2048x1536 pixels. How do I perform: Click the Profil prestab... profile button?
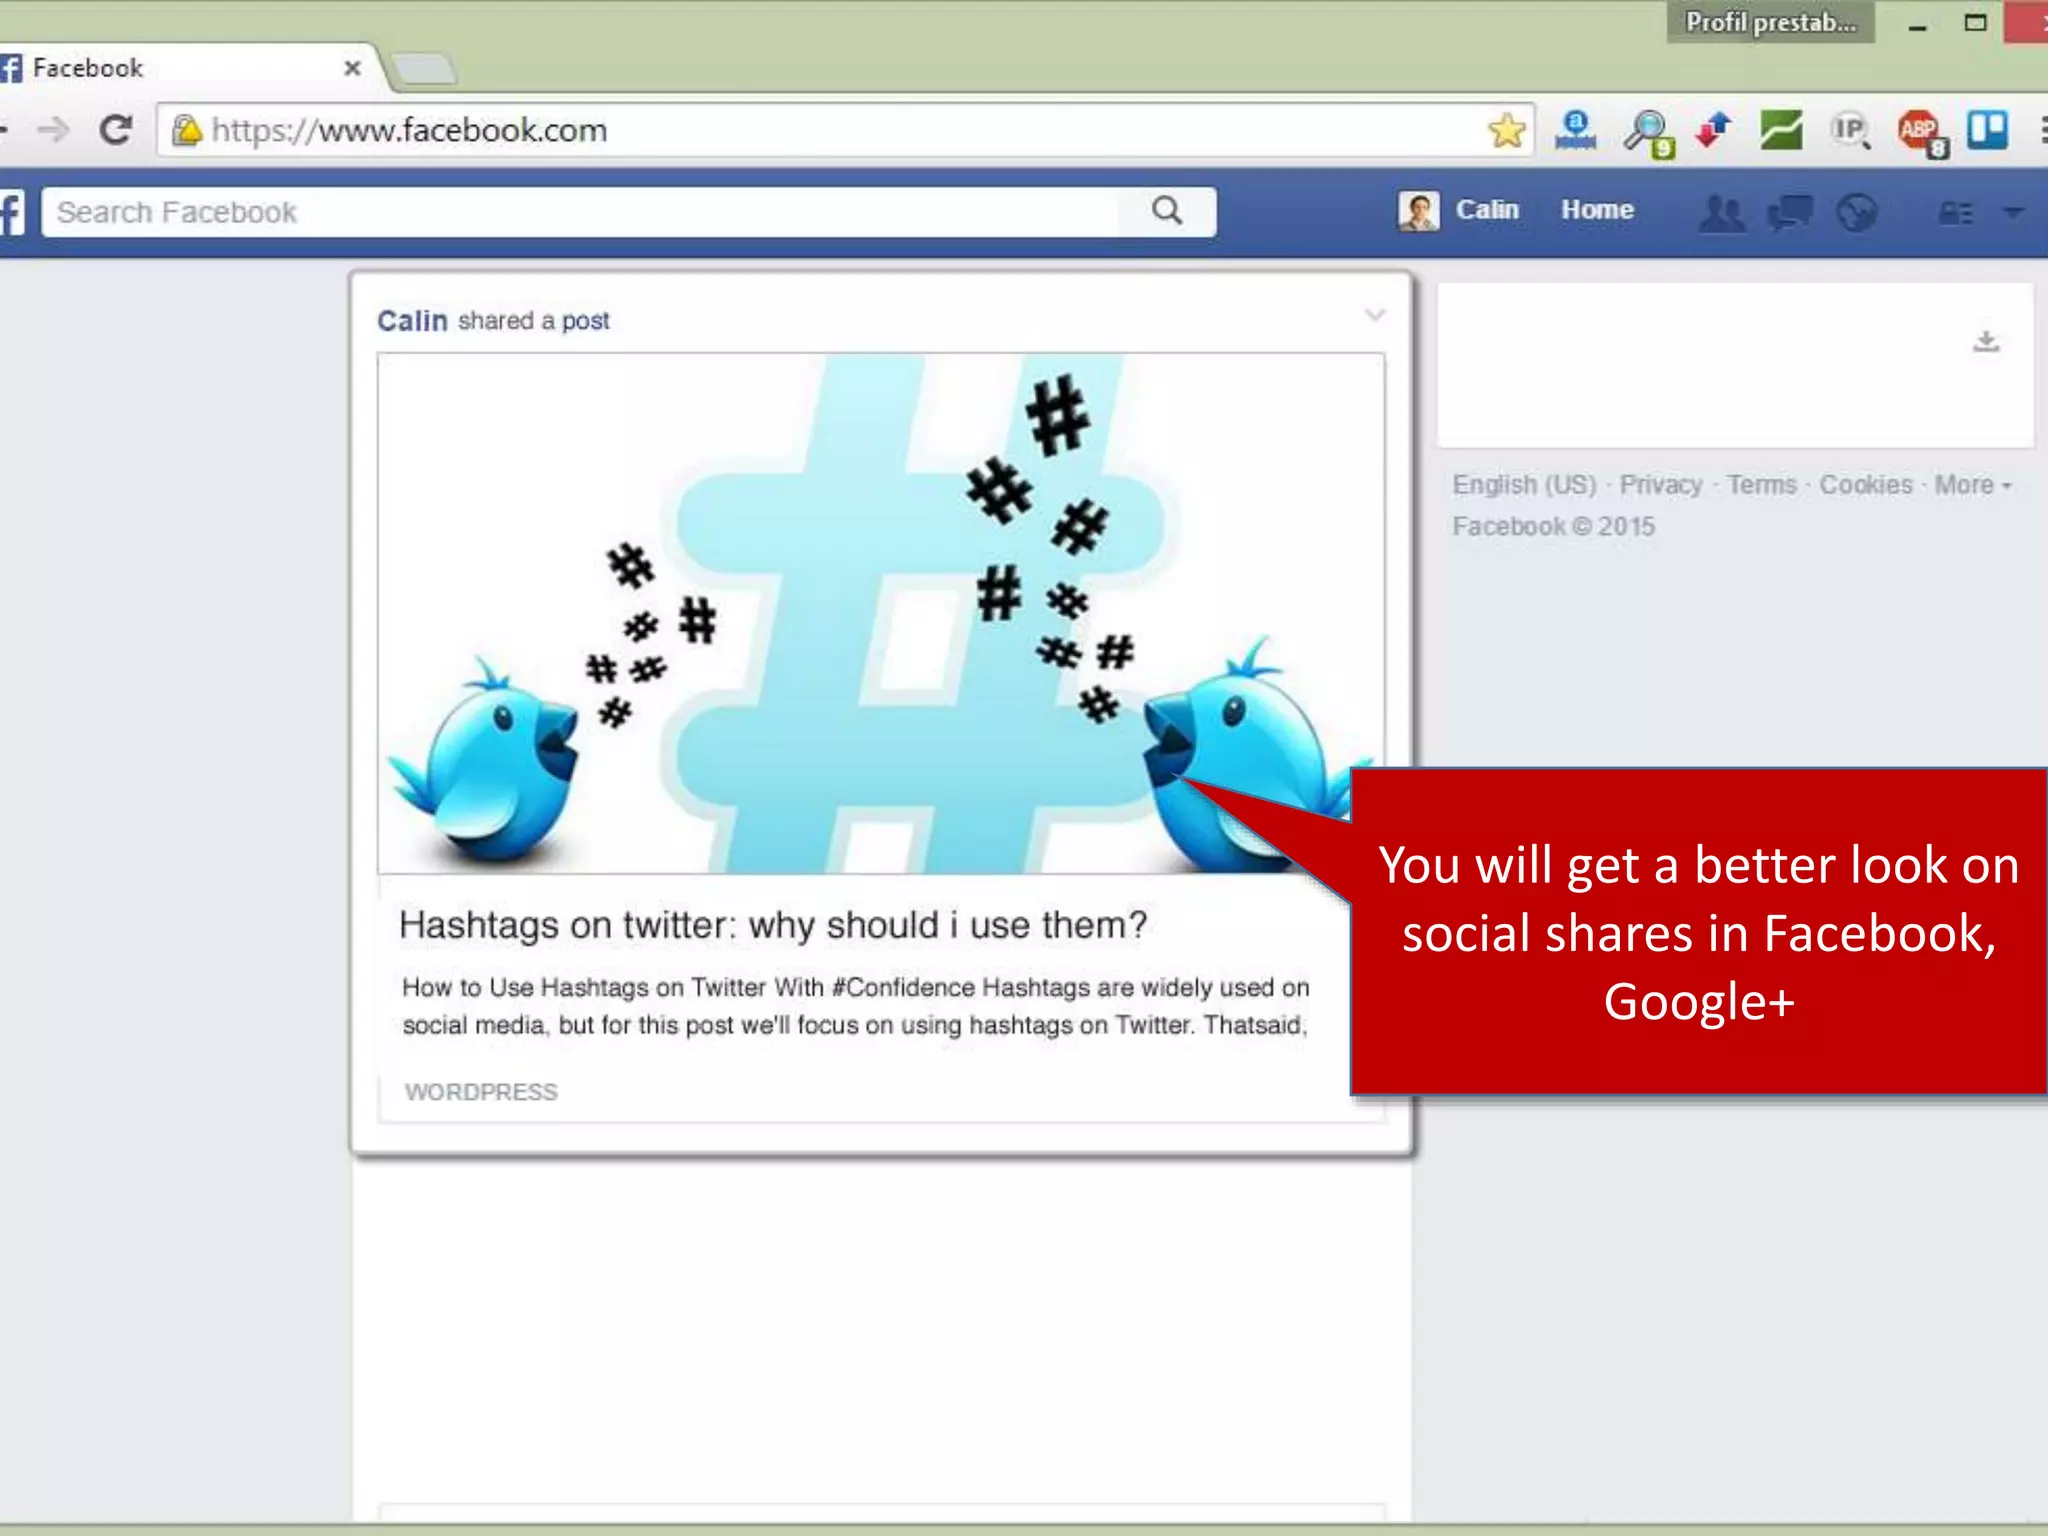coord(1770,22)
